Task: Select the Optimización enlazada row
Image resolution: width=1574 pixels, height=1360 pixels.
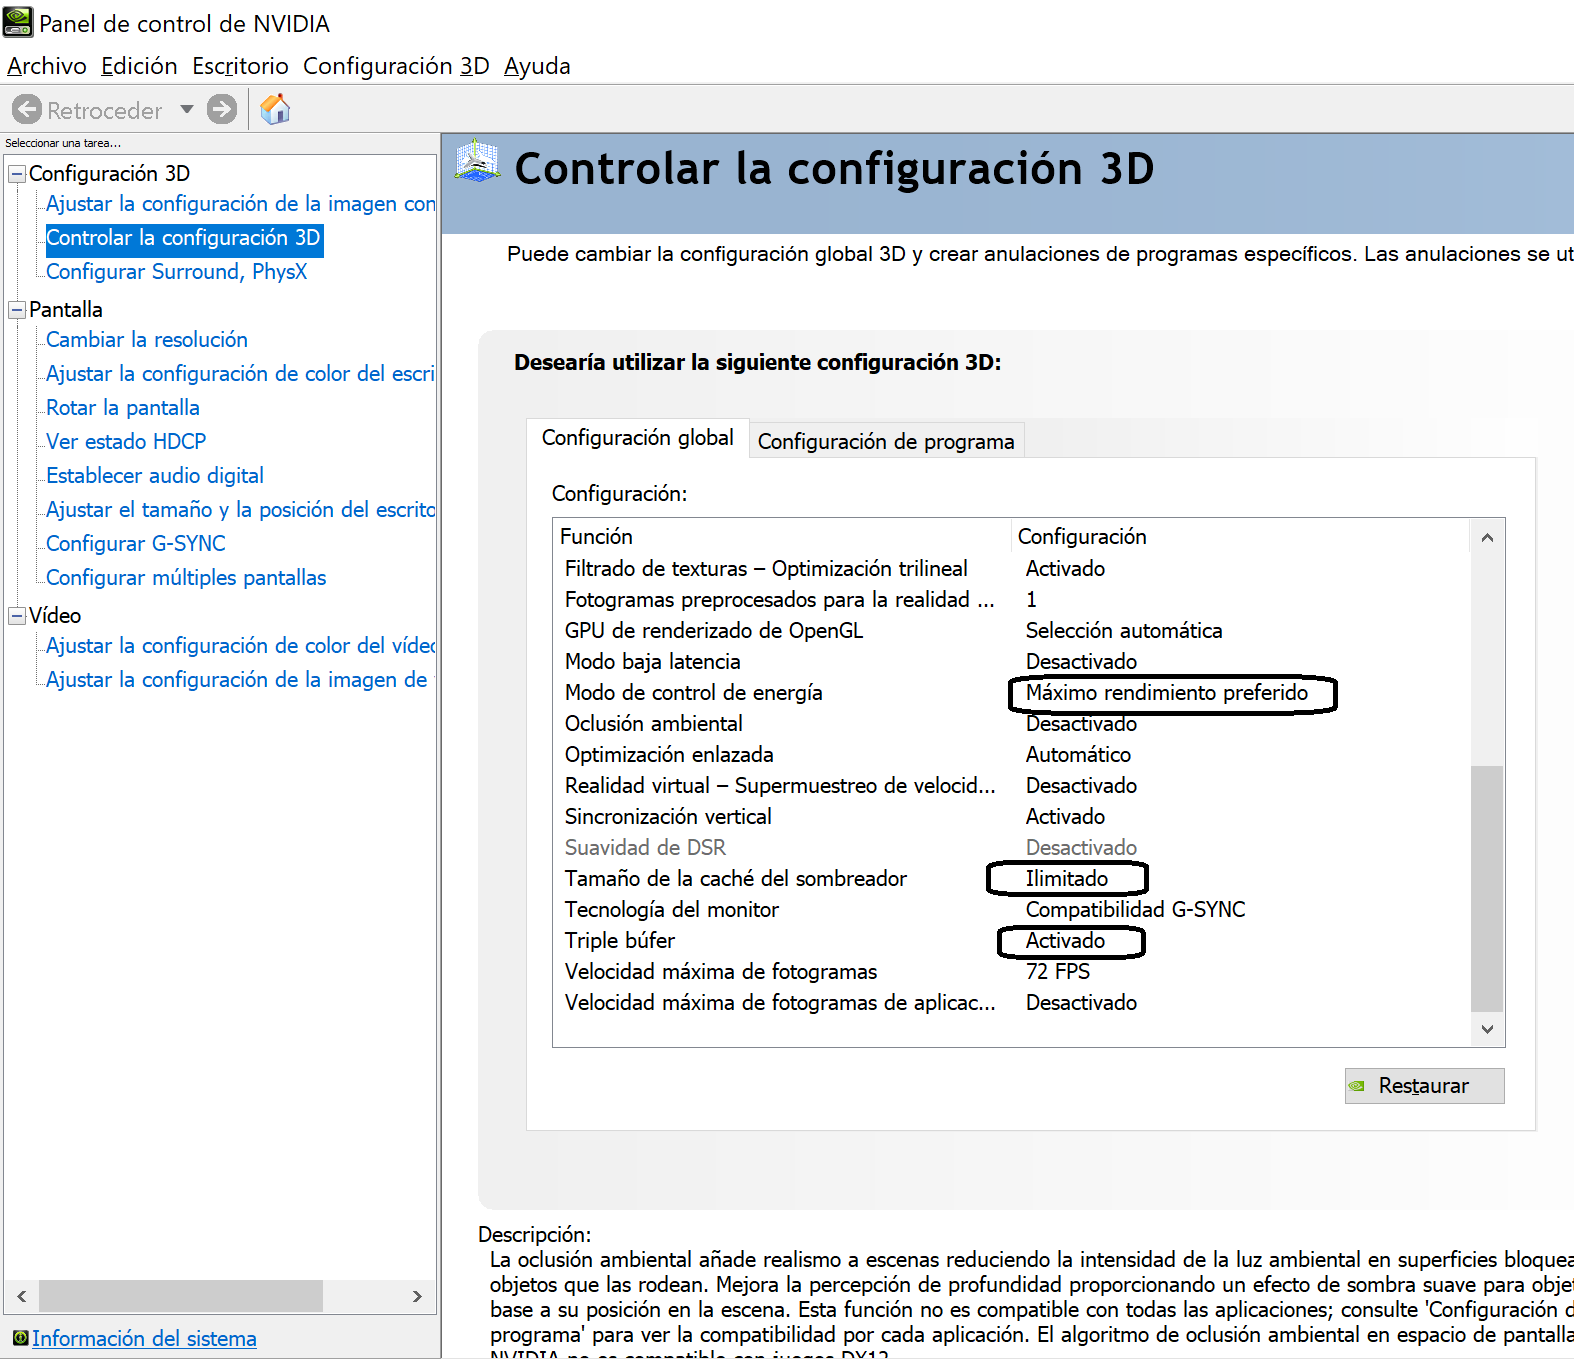Action: click(1011, 755)
